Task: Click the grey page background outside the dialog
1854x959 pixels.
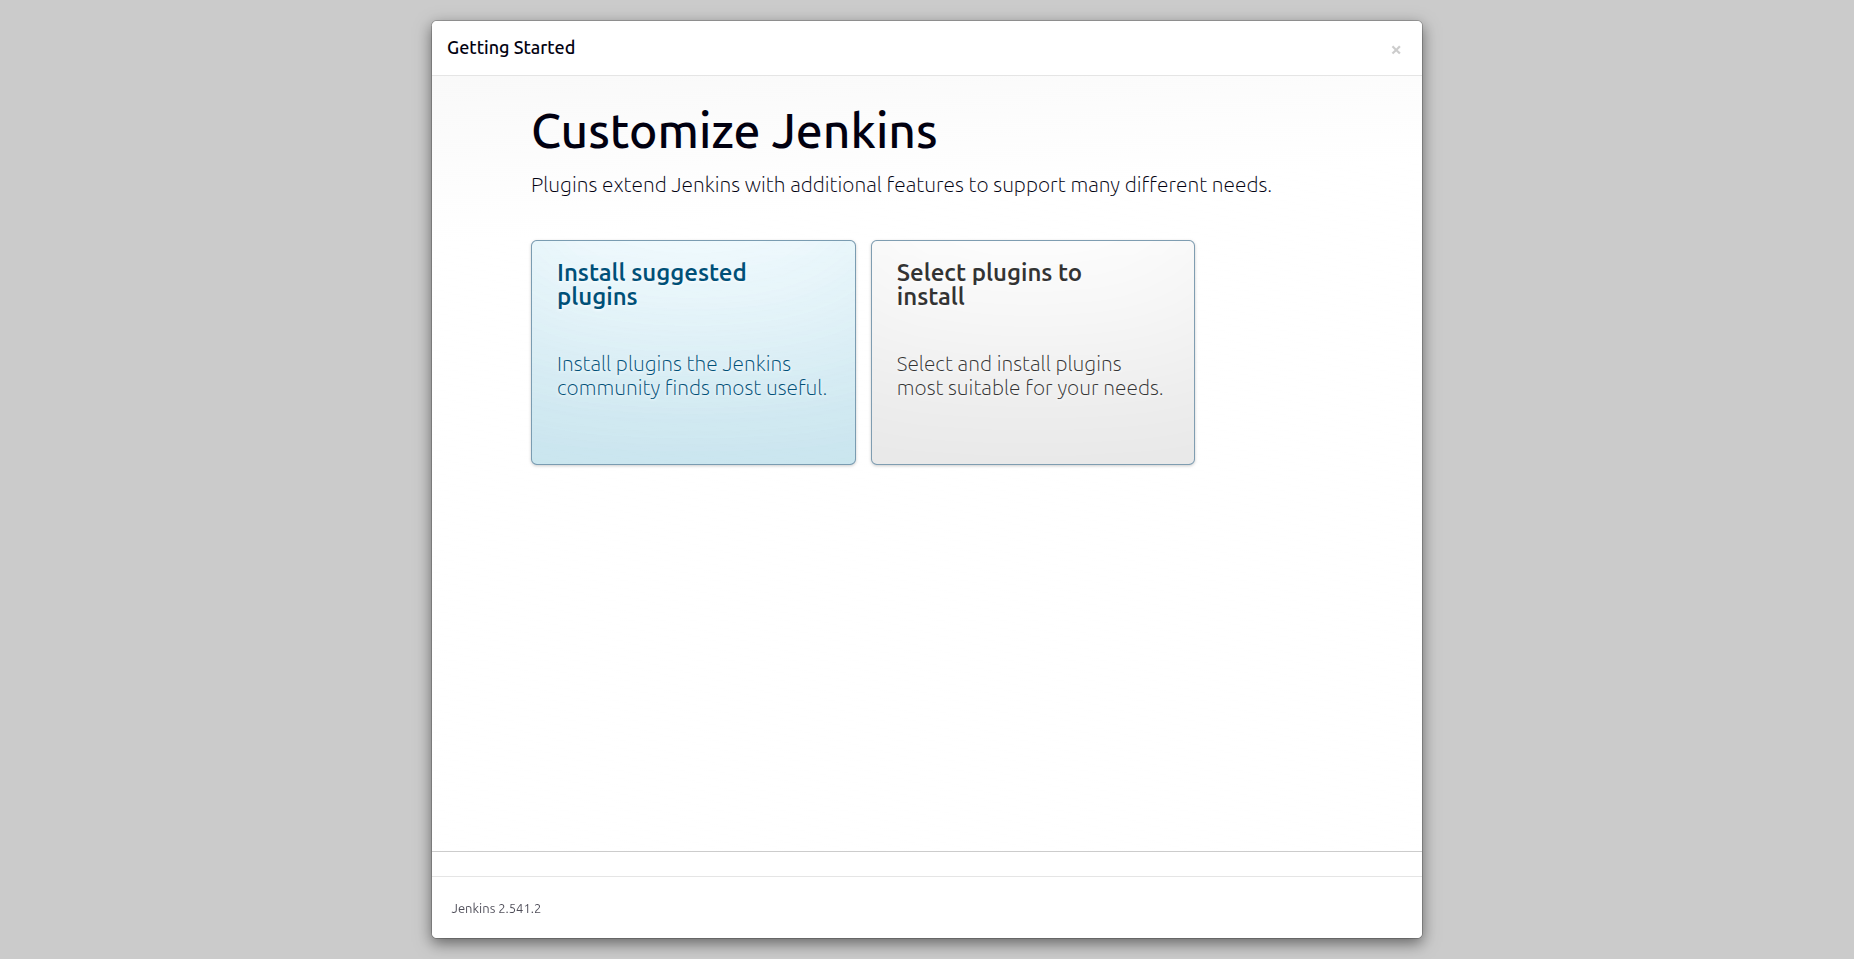Action: point(200,480)
